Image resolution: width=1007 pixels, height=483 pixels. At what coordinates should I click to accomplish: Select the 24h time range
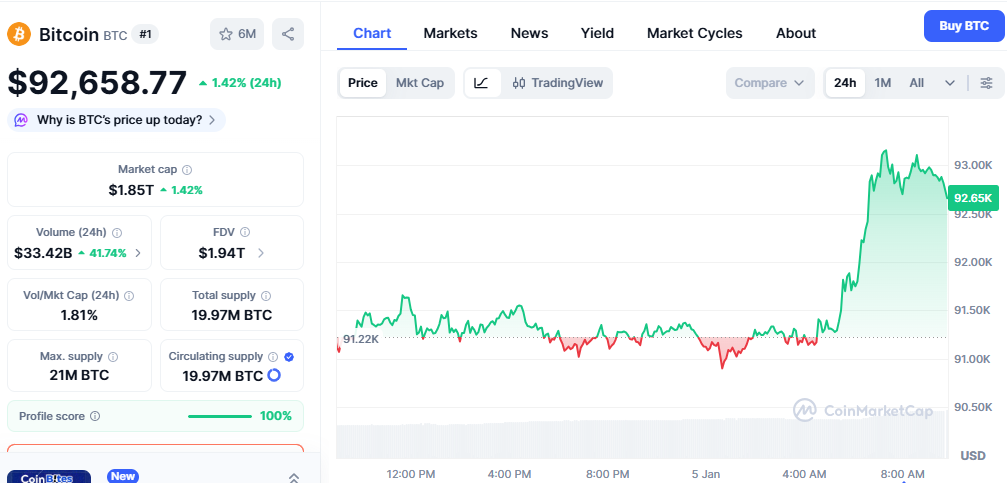(x=845, y=83)
